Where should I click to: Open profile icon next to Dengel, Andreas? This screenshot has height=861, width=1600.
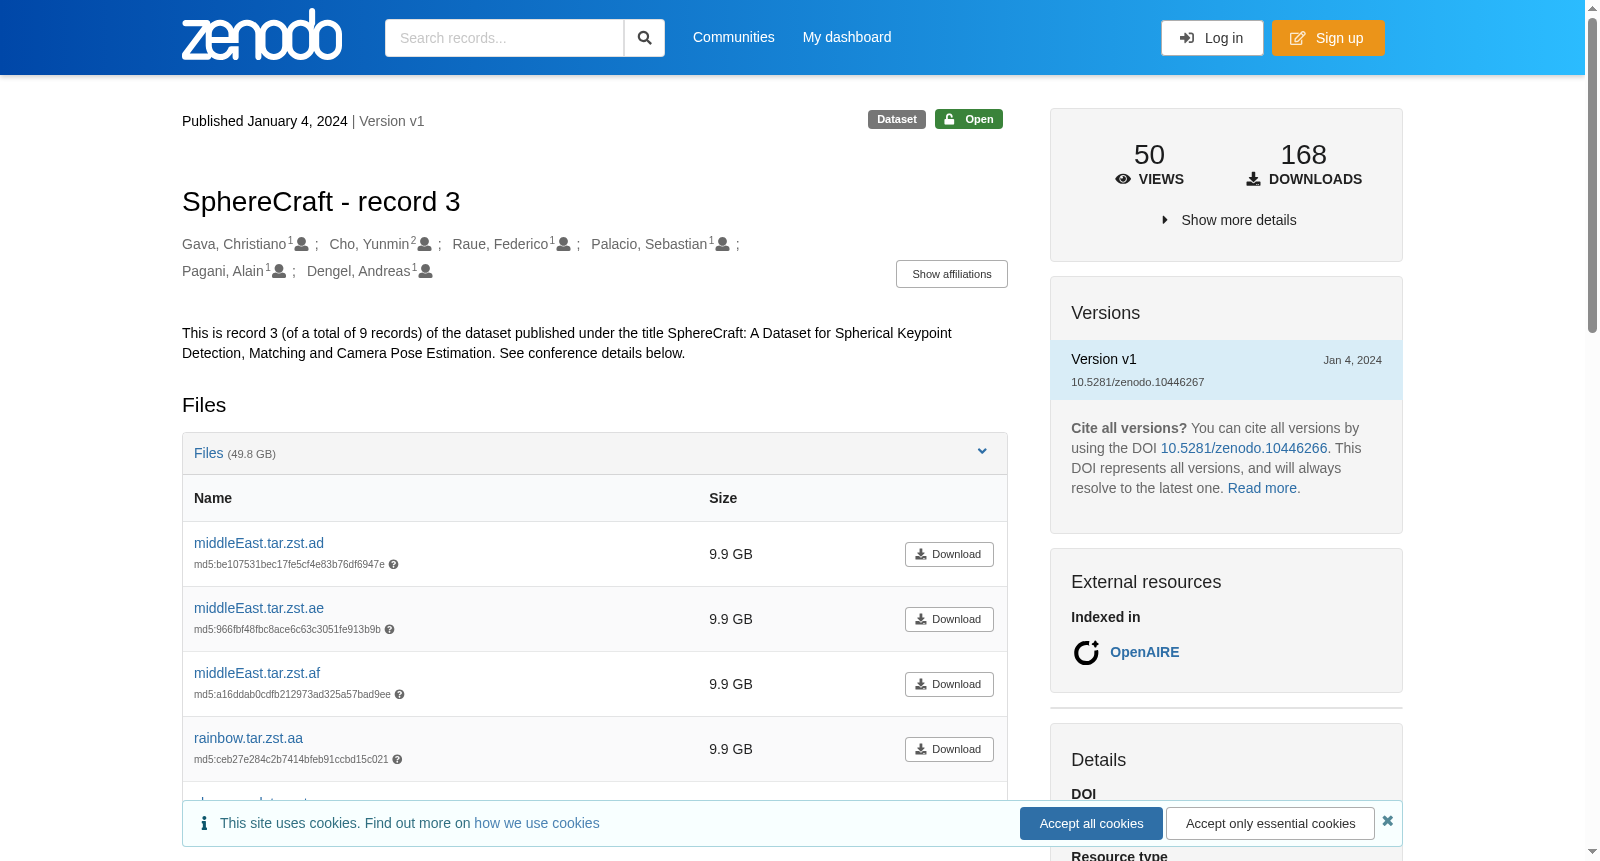[425, 271]
